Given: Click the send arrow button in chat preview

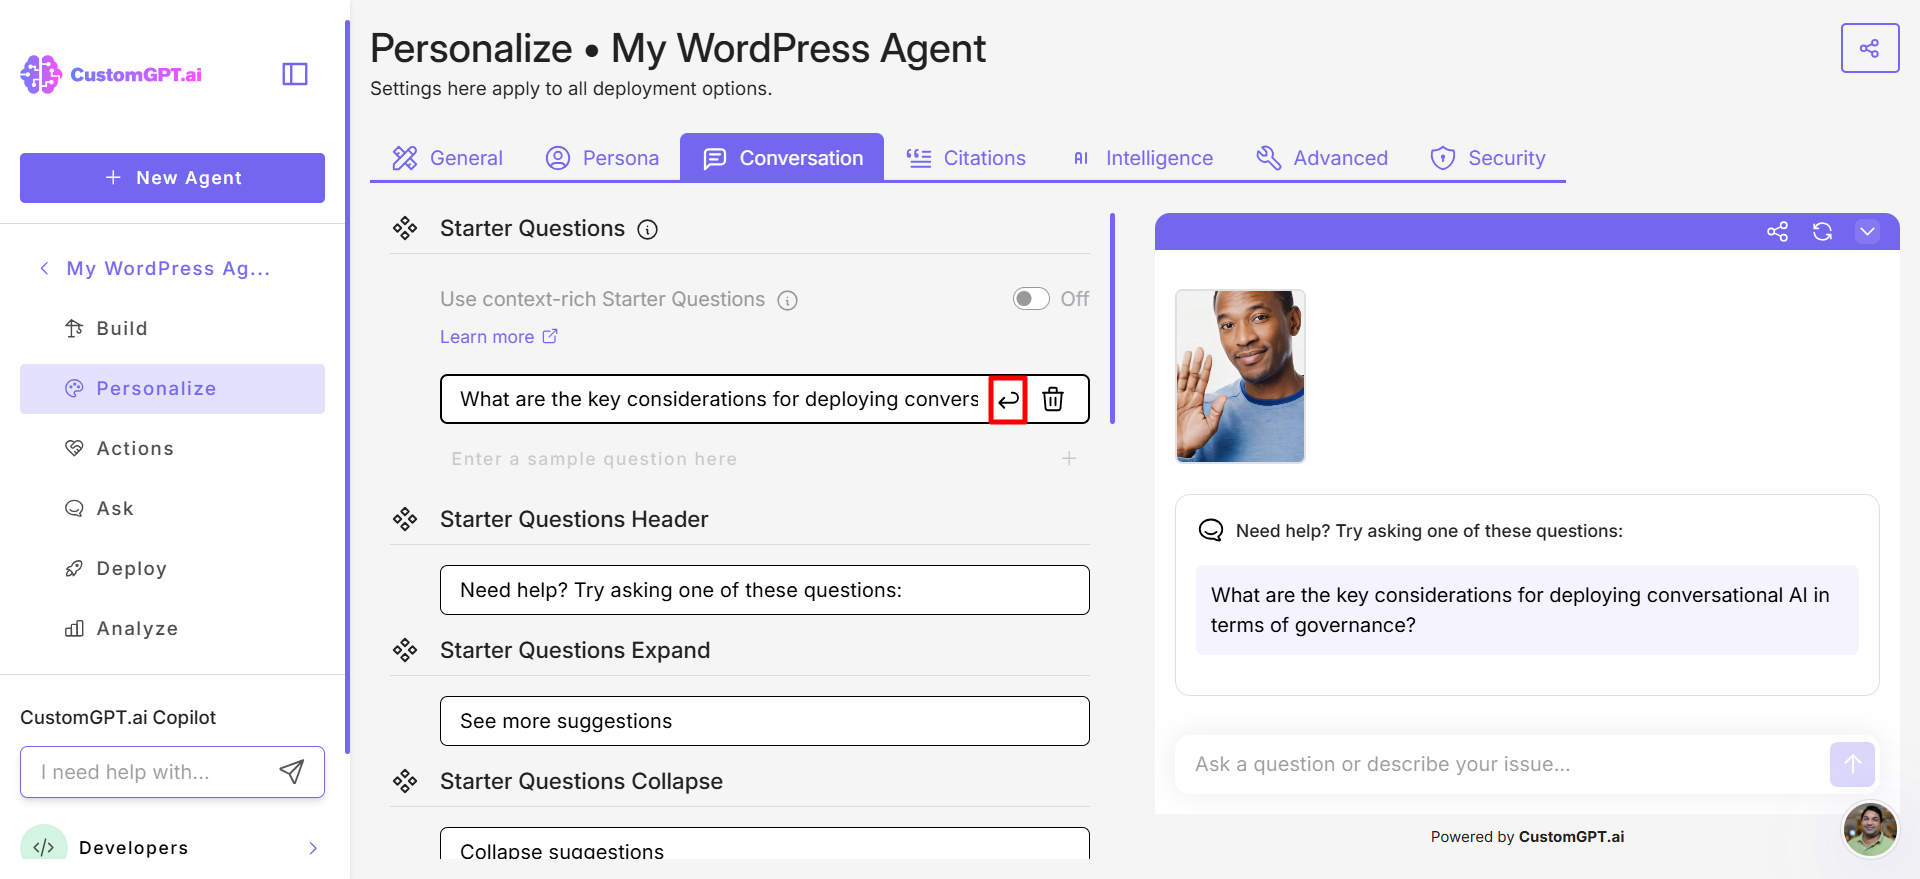Looking at the screenshot, I should [1852, 764].
